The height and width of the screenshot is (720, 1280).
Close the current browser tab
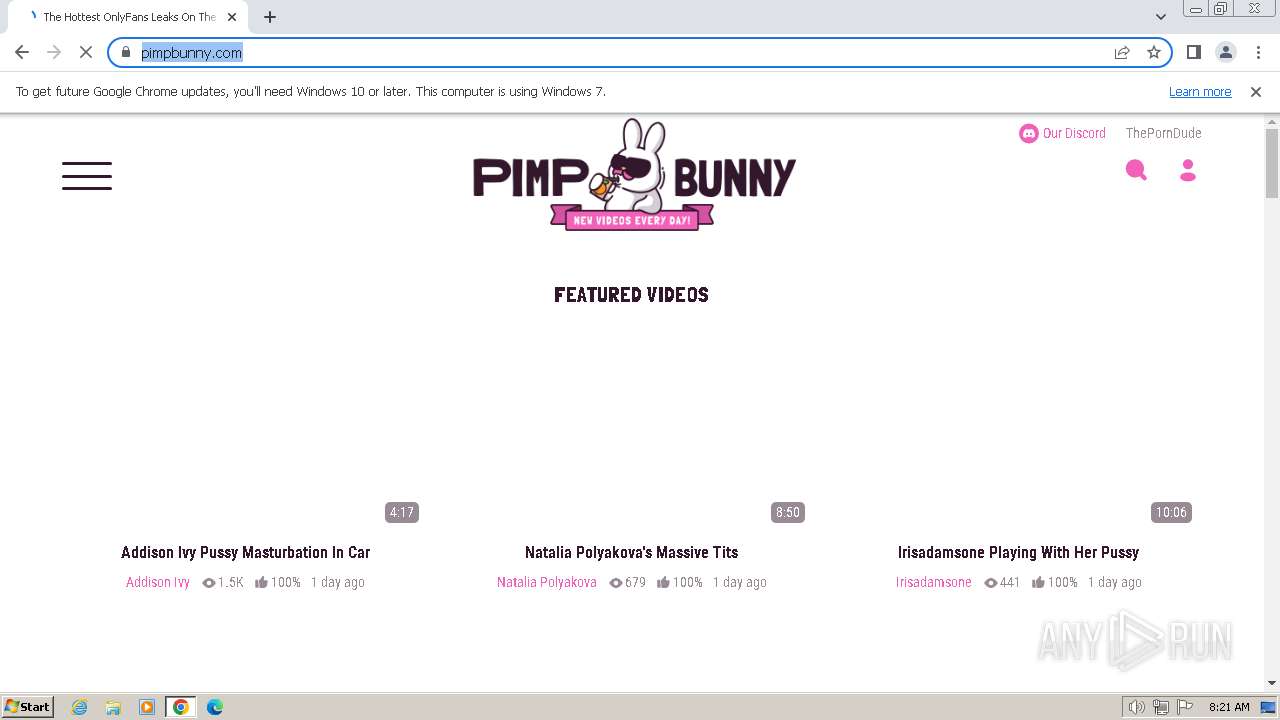[x=232, y=17]
